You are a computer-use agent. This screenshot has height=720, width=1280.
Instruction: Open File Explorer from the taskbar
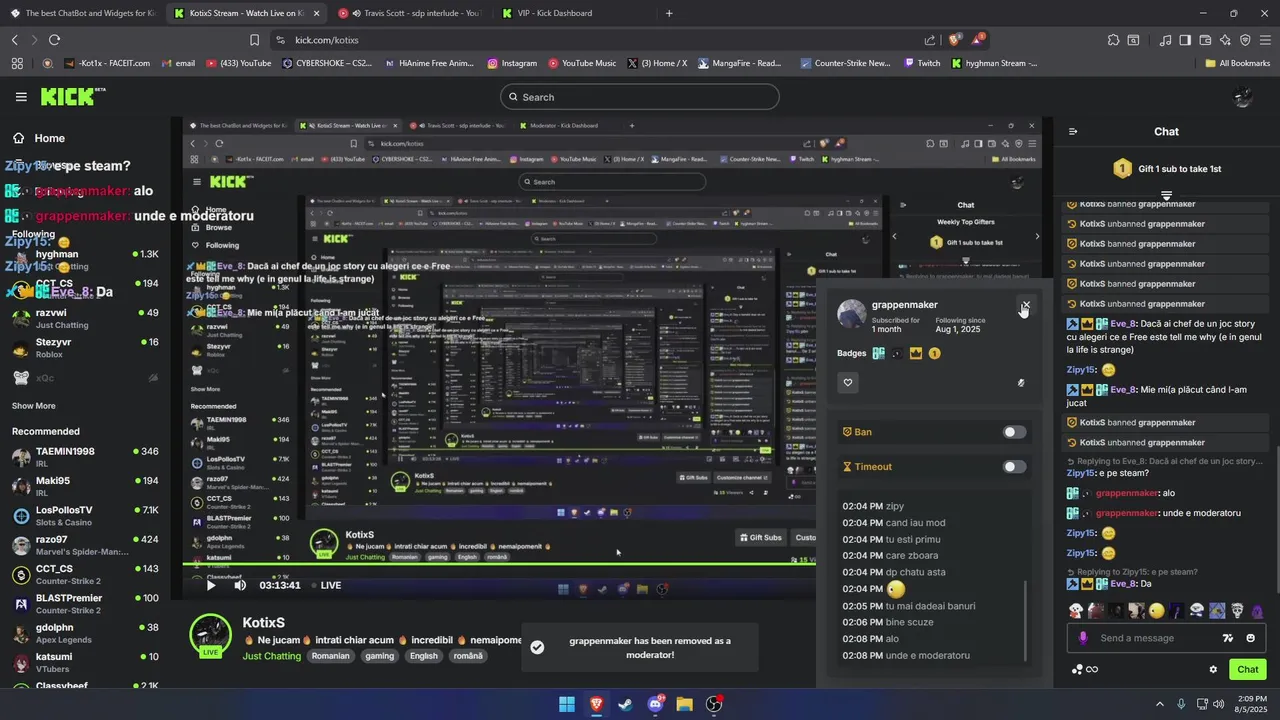pos(684,704)
